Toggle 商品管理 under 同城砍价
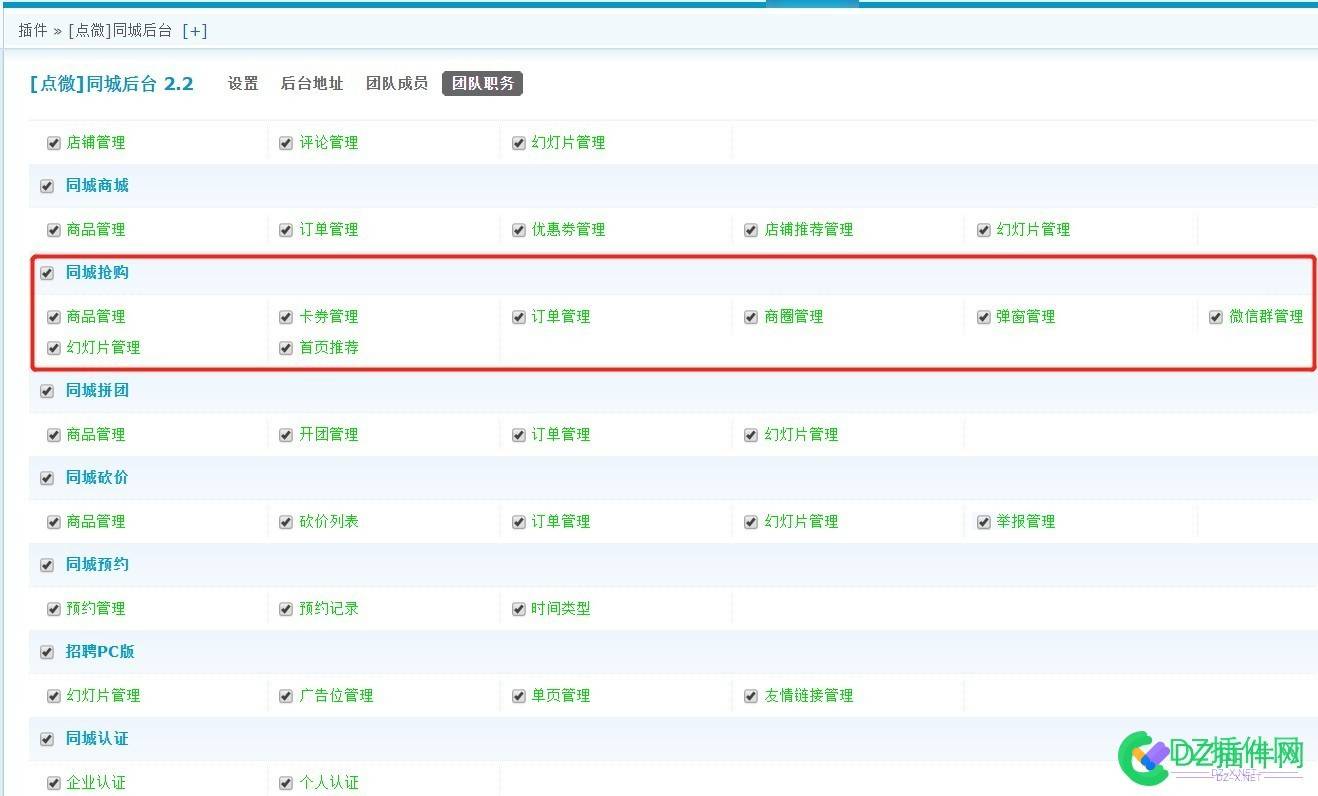The width and height of the screenshot is (1318, 796). [x=54, y=522]
